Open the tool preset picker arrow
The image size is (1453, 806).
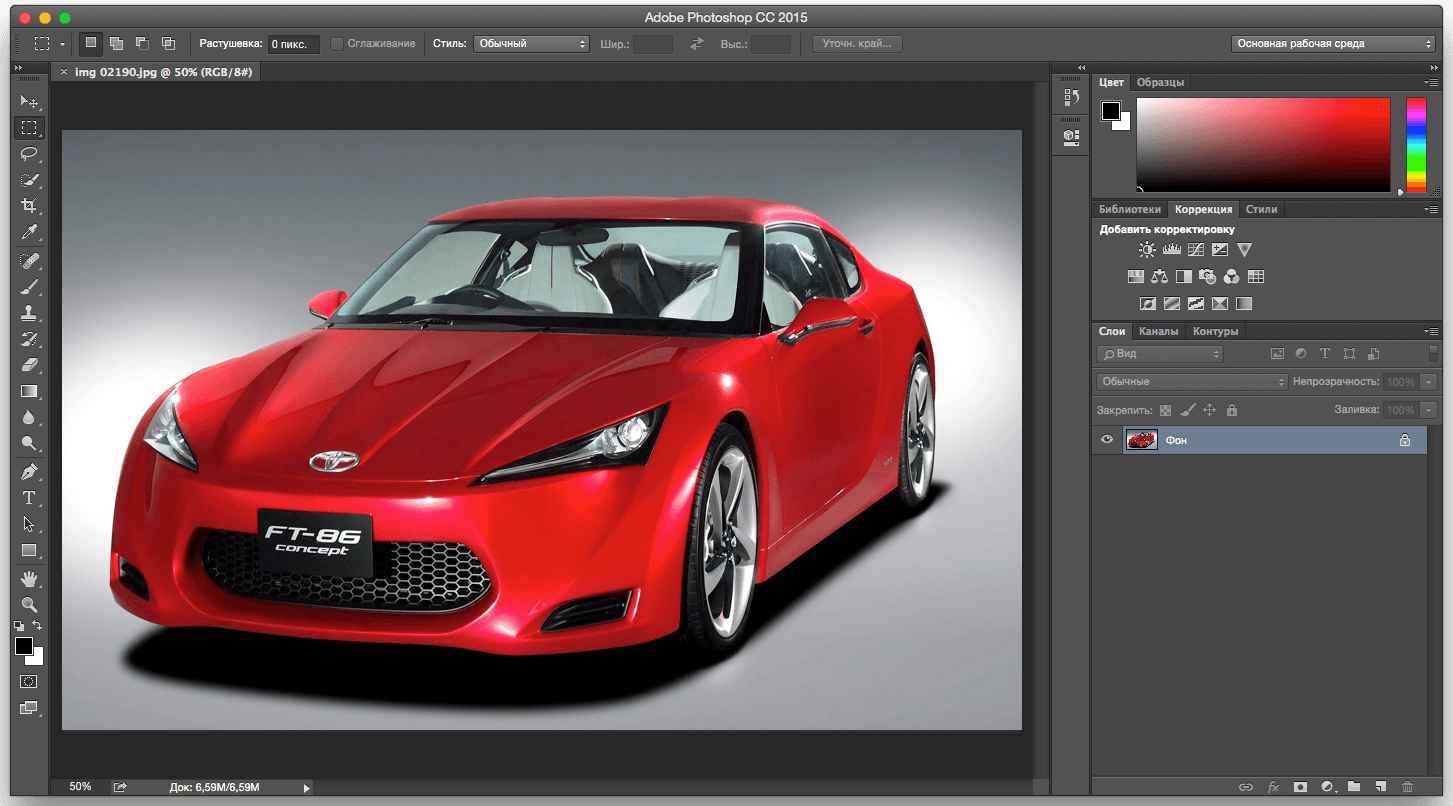click(x=62, y=44)
